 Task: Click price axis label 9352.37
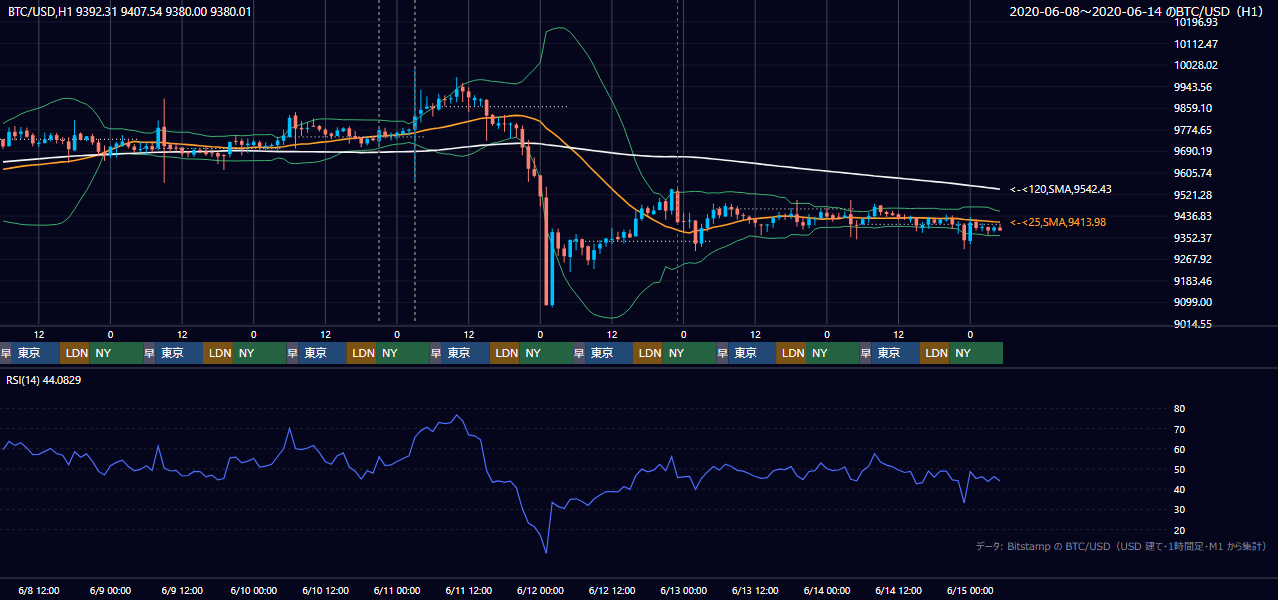point(1192,238)
